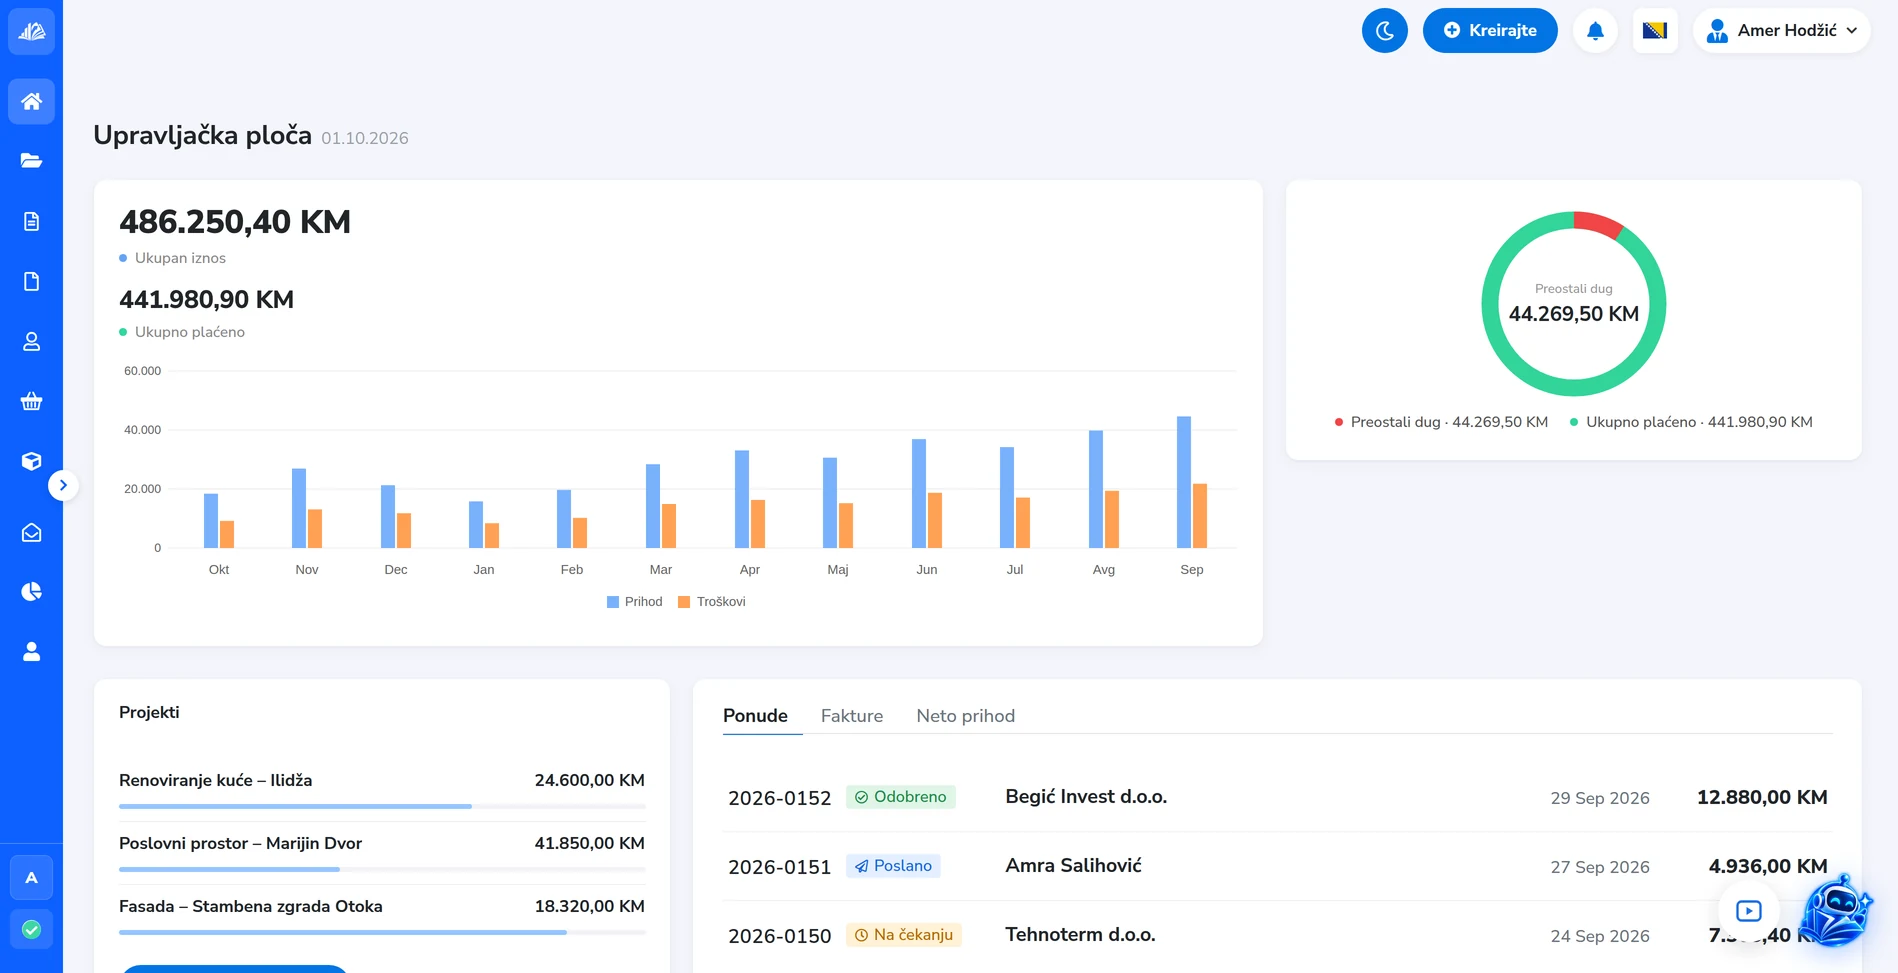The height and width of the screenshot is (973, 1898).
Task: Toggle Troškovi series in chart legend
Action: (x=712, y=602)
